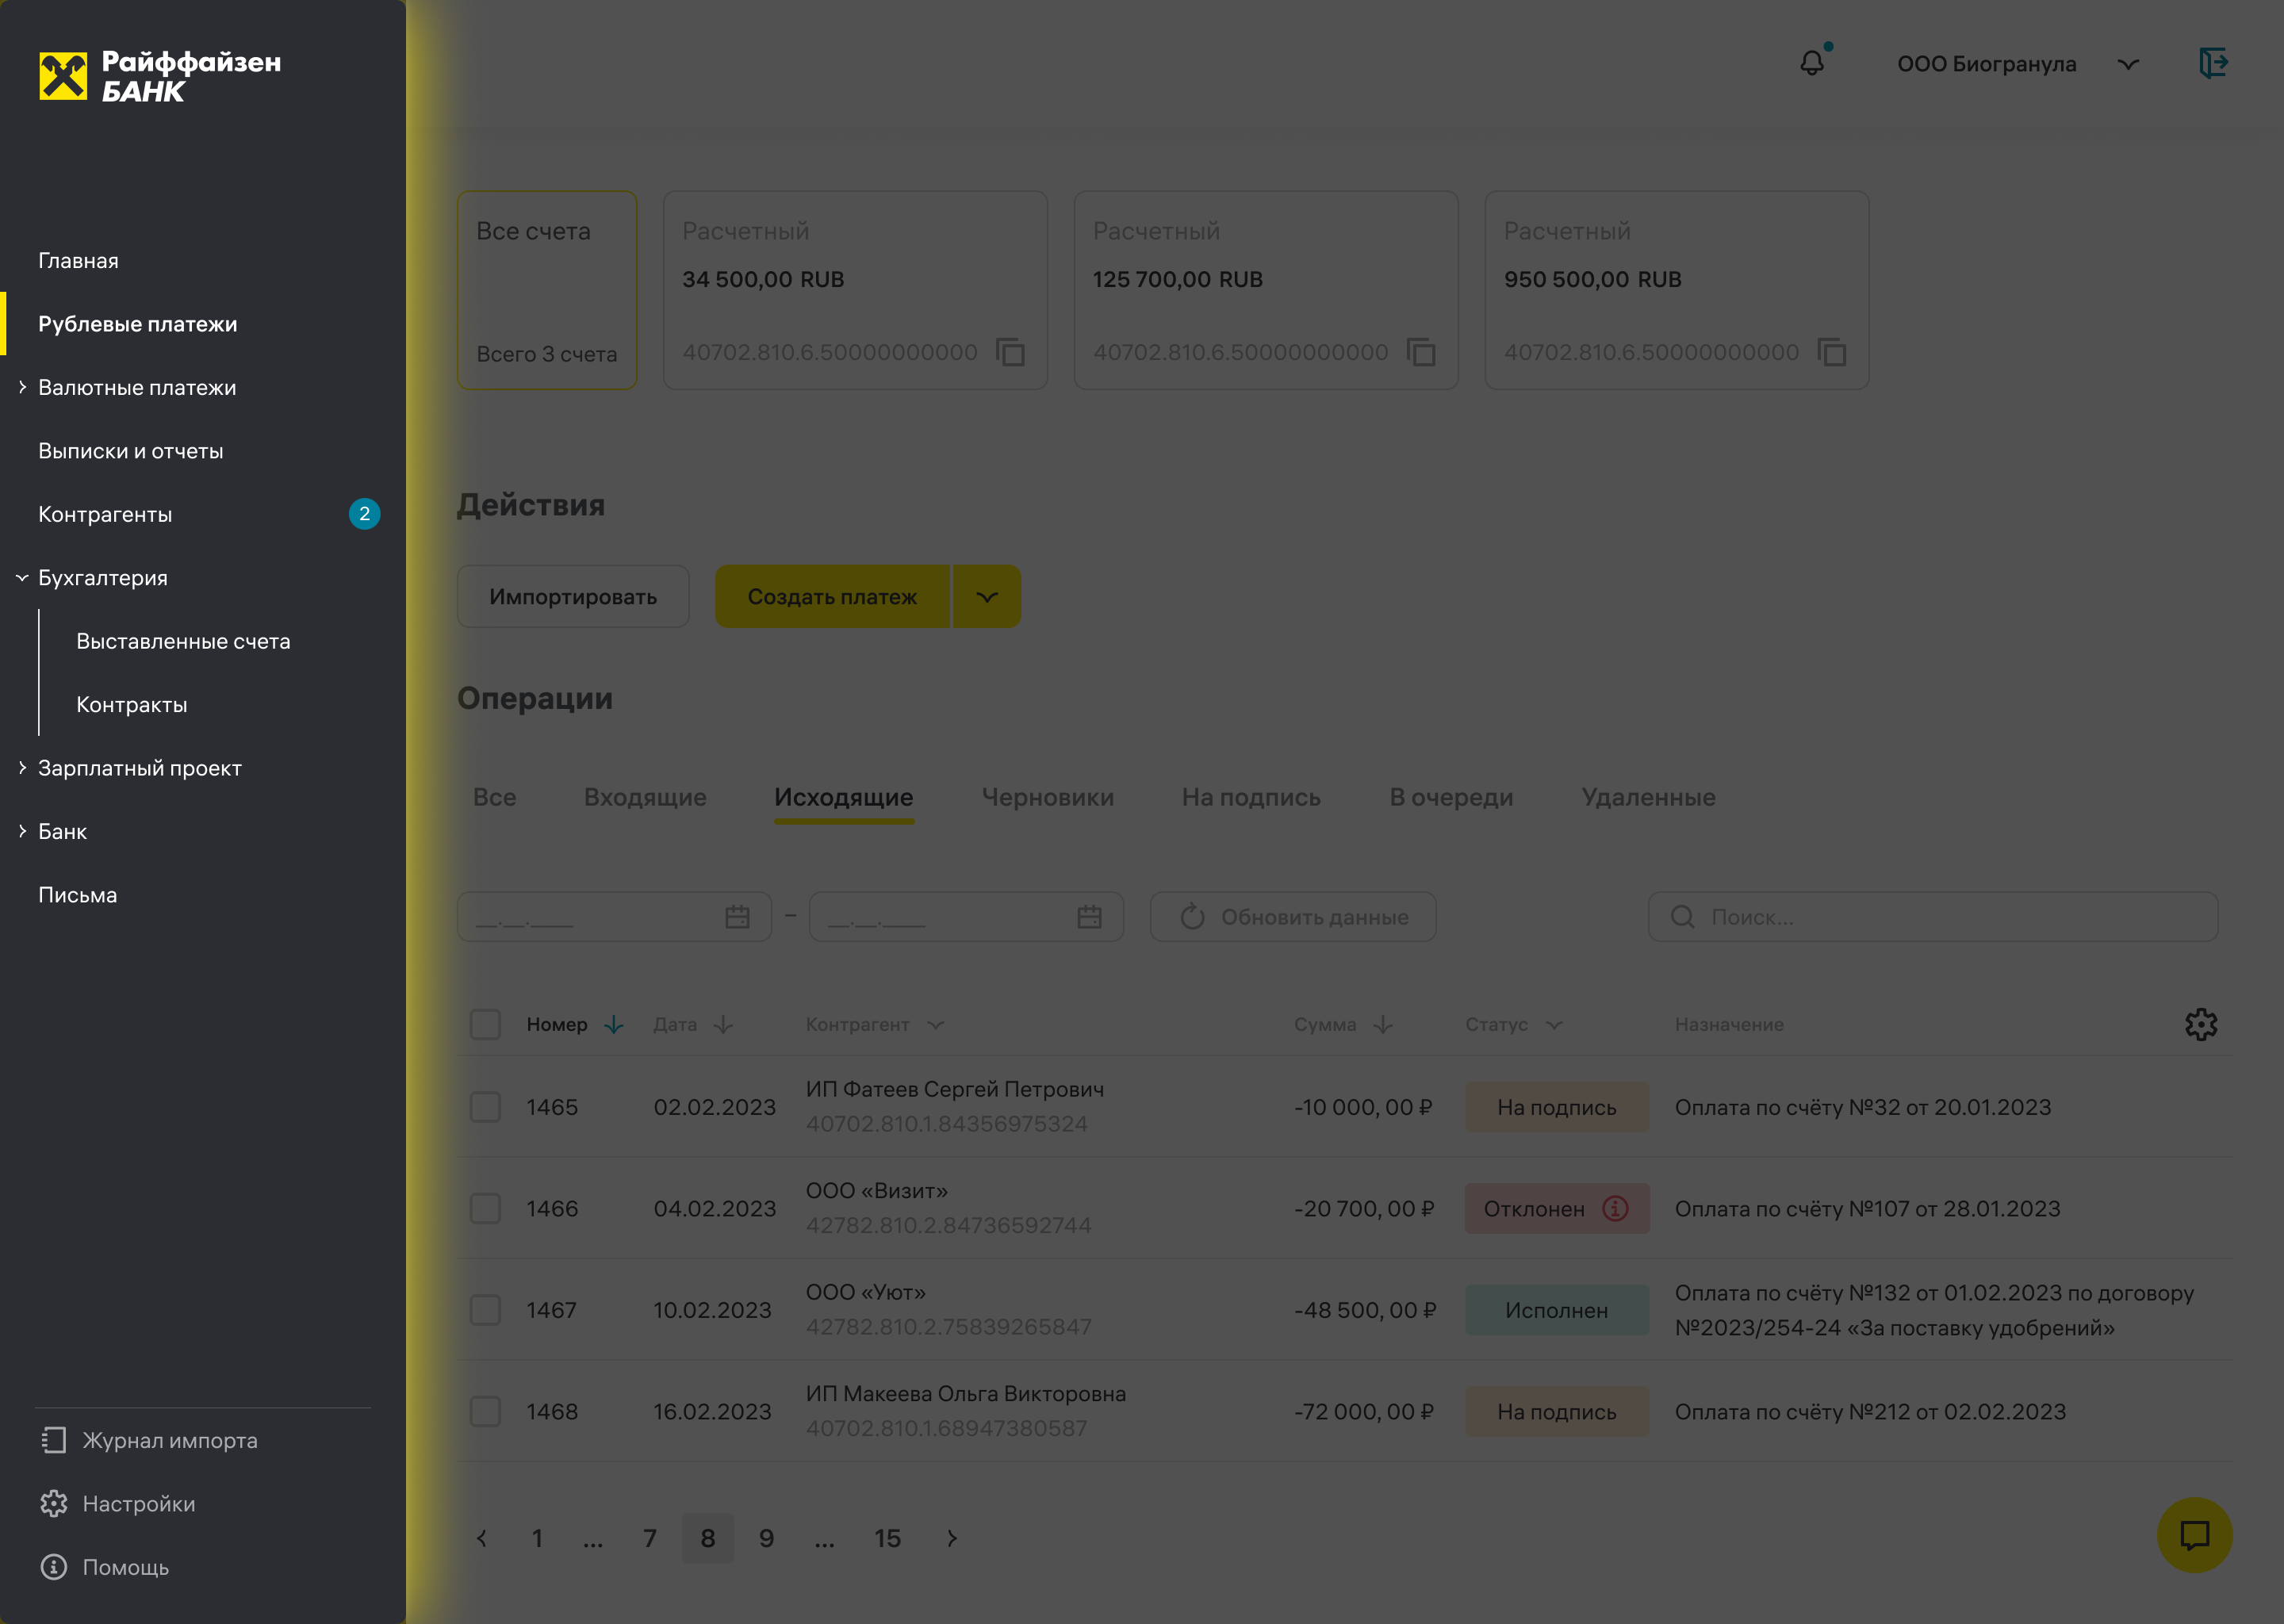
Task: Click info icon on Отклонен status
Action: (1615, 1208)
